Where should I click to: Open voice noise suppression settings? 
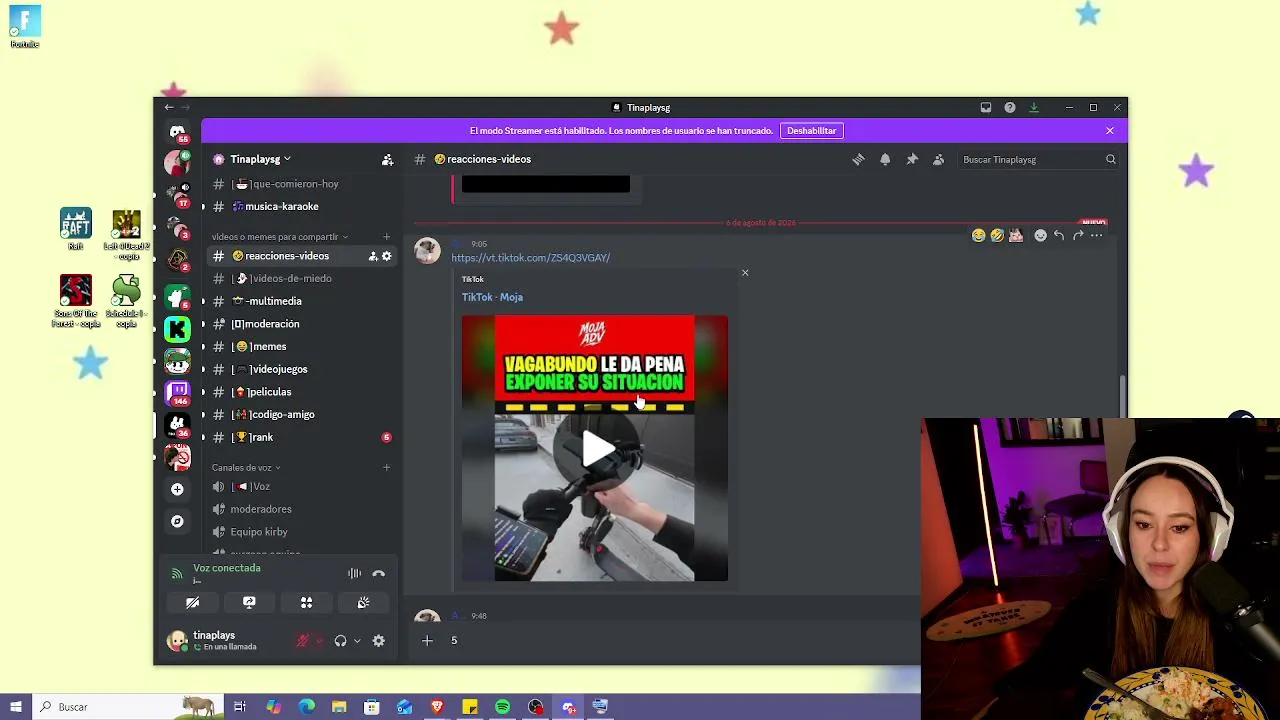point(354,573)
